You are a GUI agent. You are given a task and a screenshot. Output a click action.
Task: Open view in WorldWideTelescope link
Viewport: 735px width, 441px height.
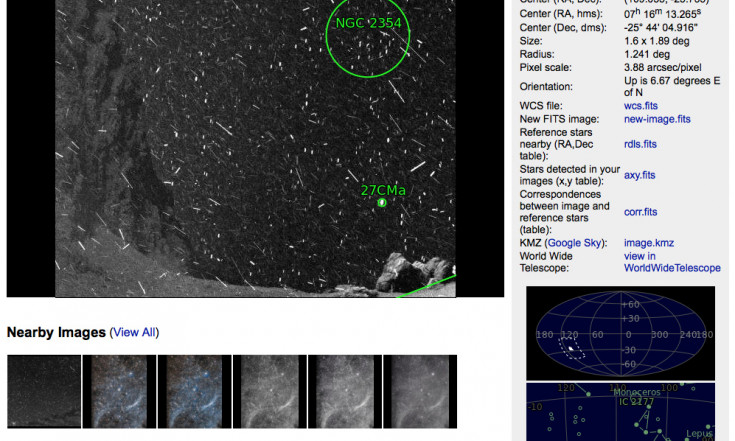pos(672,262)
